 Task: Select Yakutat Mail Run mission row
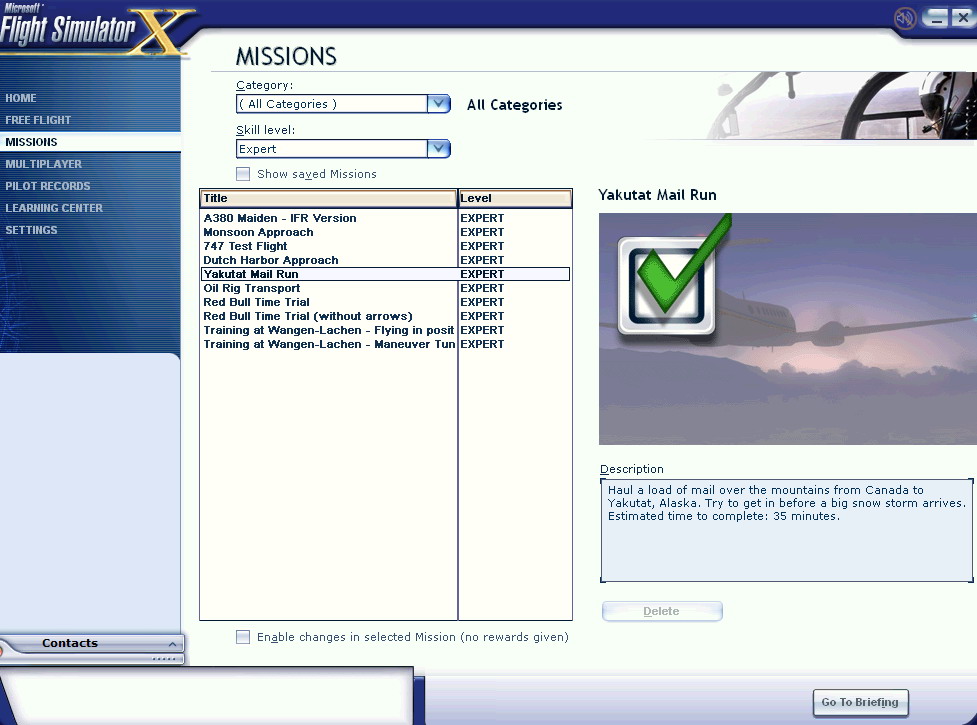(x=386, y=274)
